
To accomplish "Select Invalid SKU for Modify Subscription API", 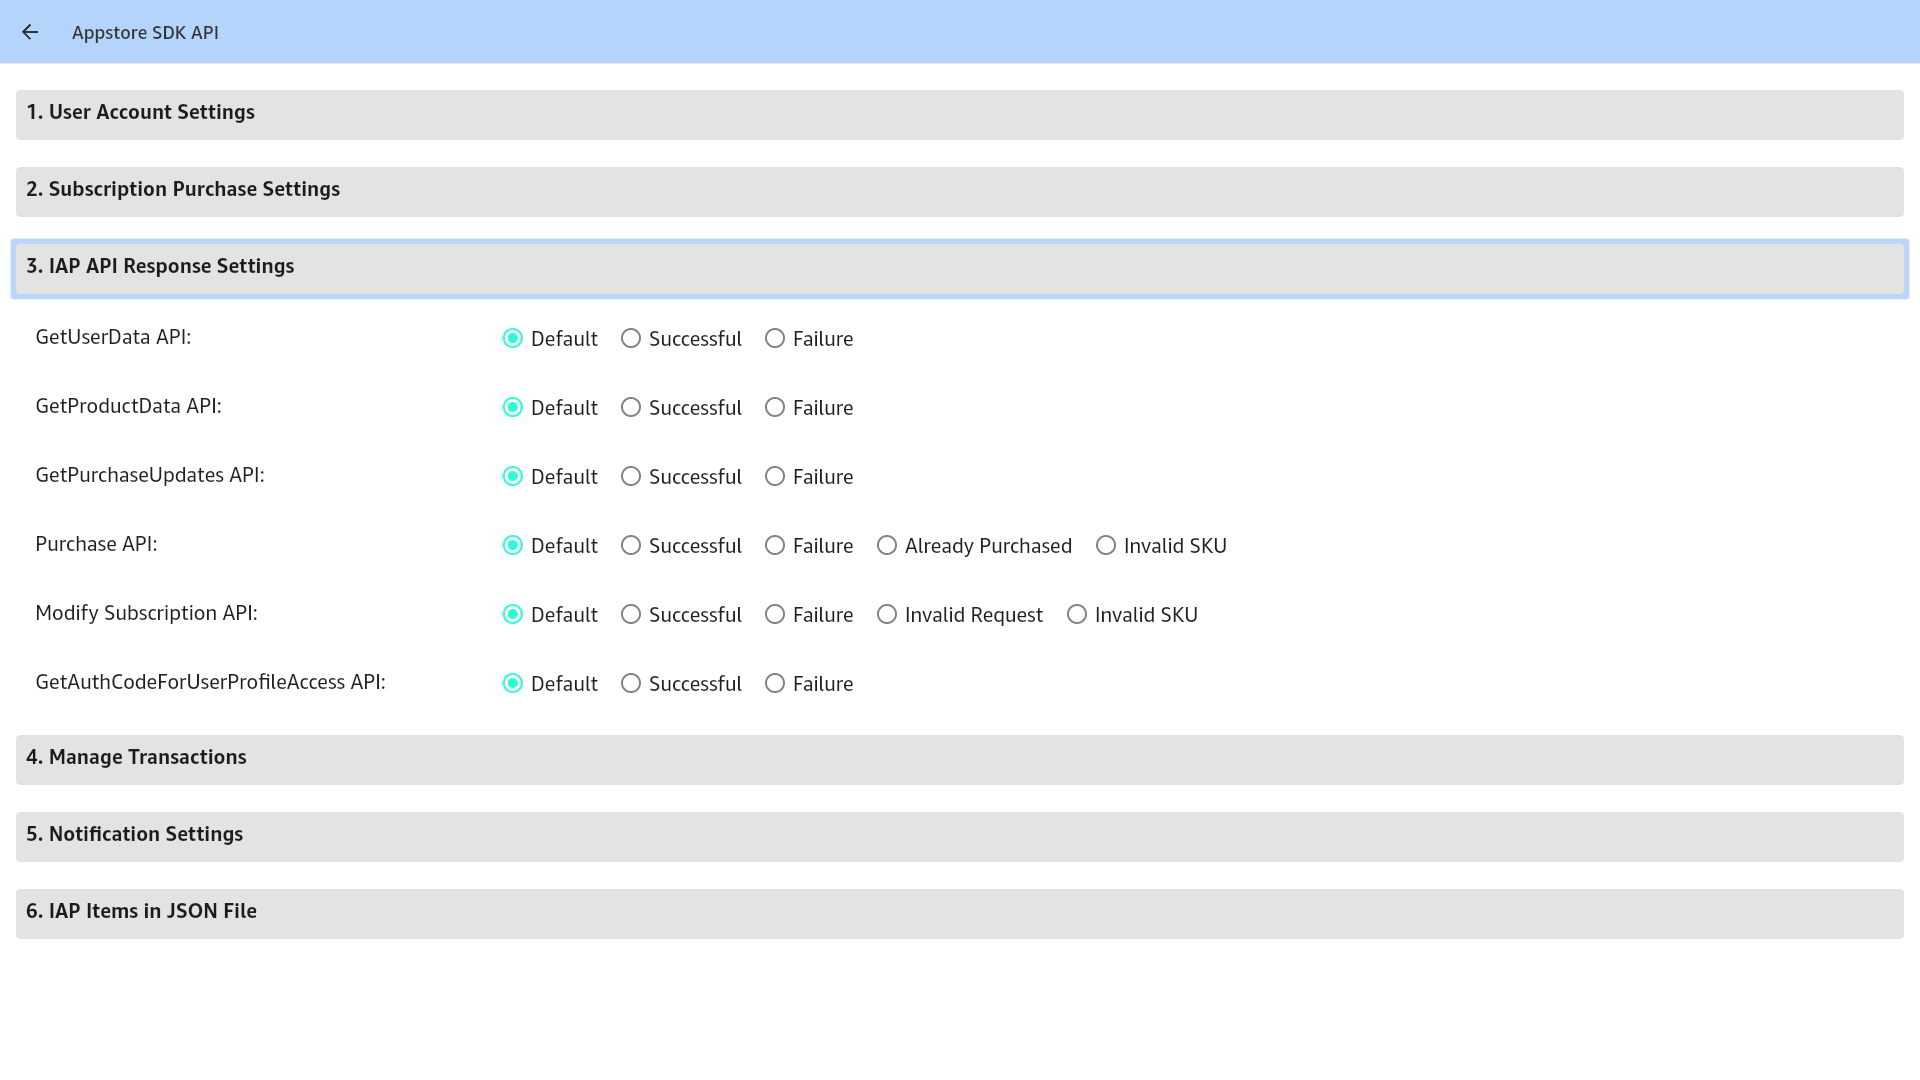I will (1076, 614).
